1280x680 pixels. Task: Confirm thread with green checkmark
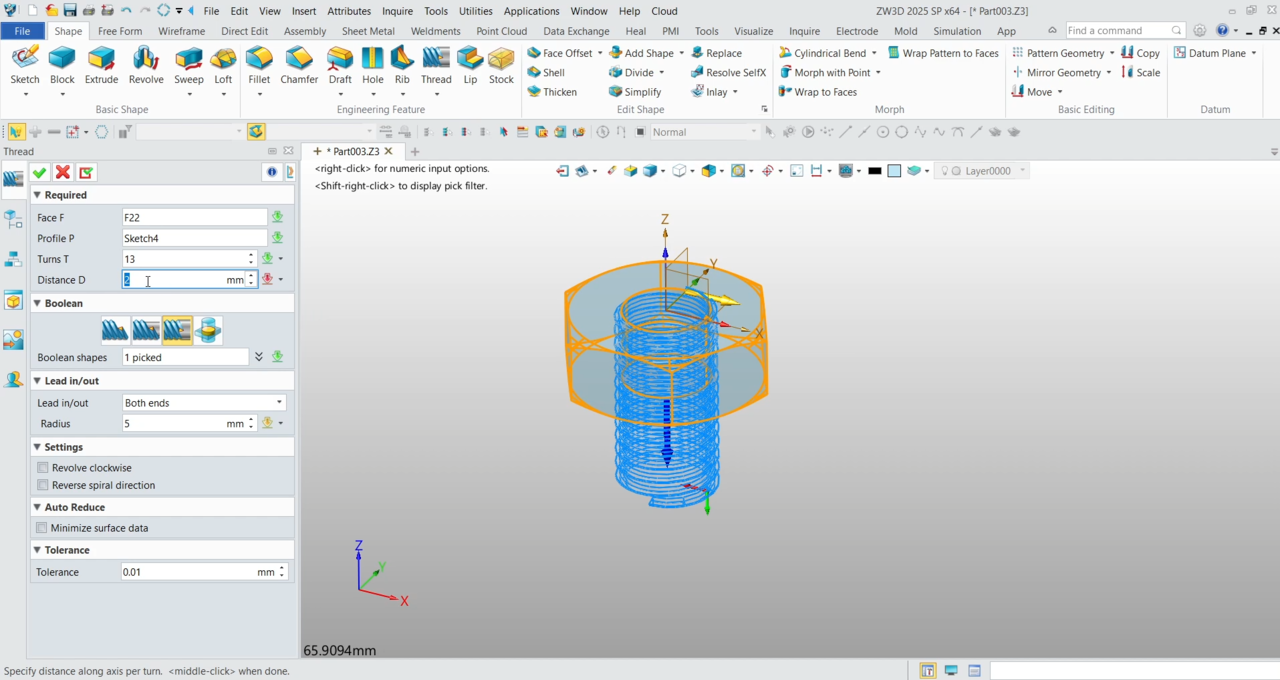[40, 173]
